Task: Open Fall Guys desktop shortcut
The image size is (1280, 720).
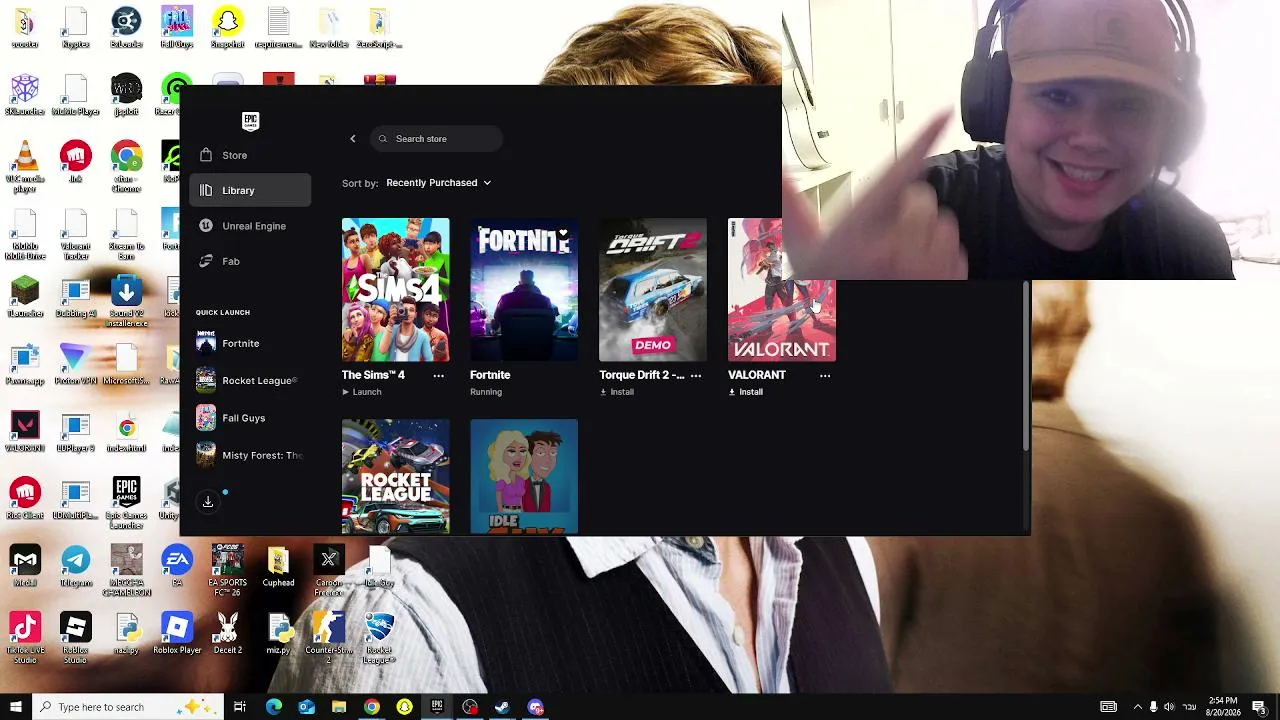Action: 177,27
